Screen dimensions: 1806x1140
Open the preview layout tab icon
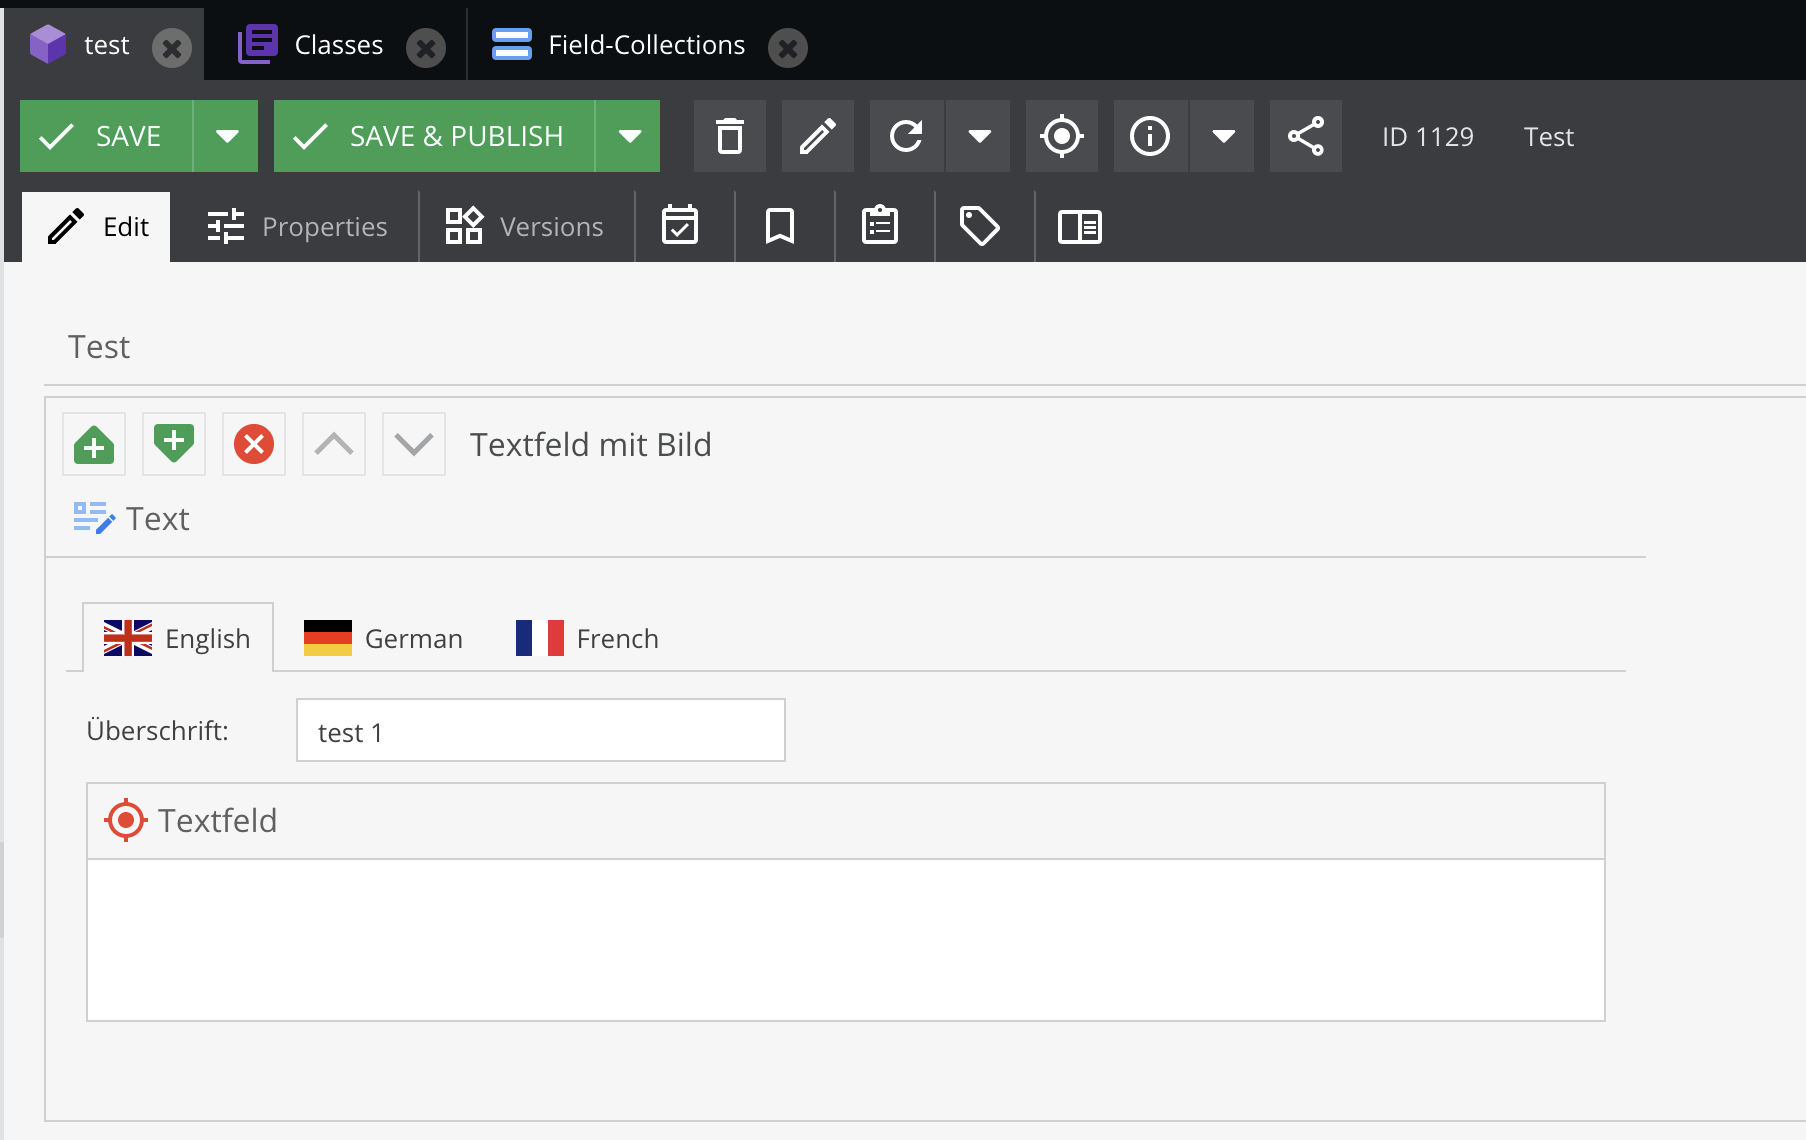pos(1080,226)
